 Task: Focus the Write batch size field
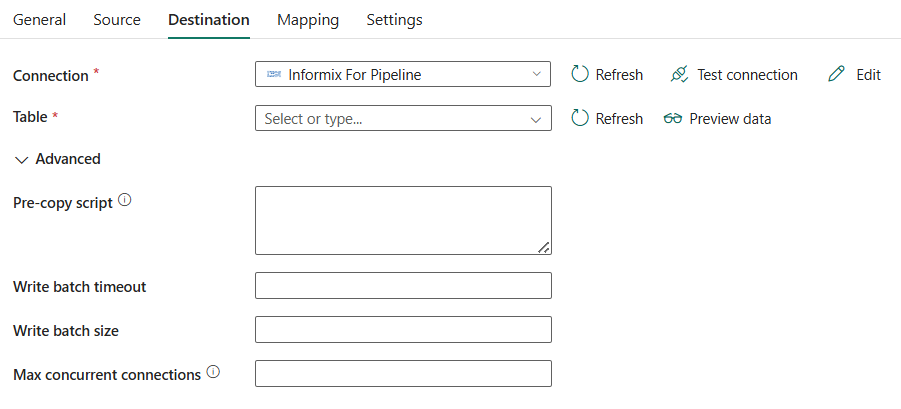[x=403, y=329]
